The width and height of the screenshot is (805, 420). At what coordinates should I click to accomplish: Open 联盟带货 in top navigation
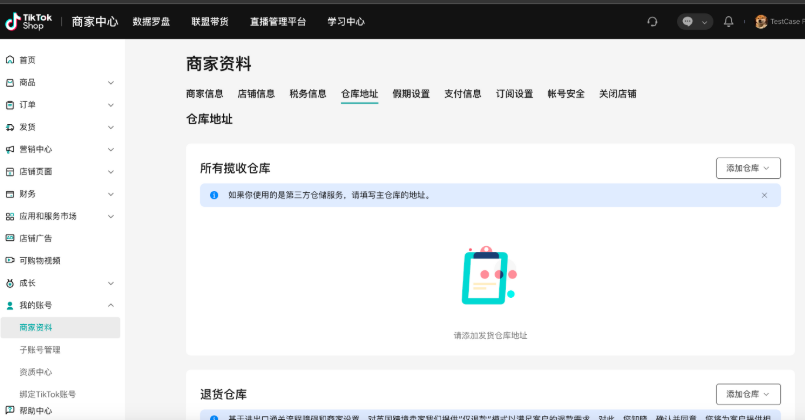(x=210, y=22)
